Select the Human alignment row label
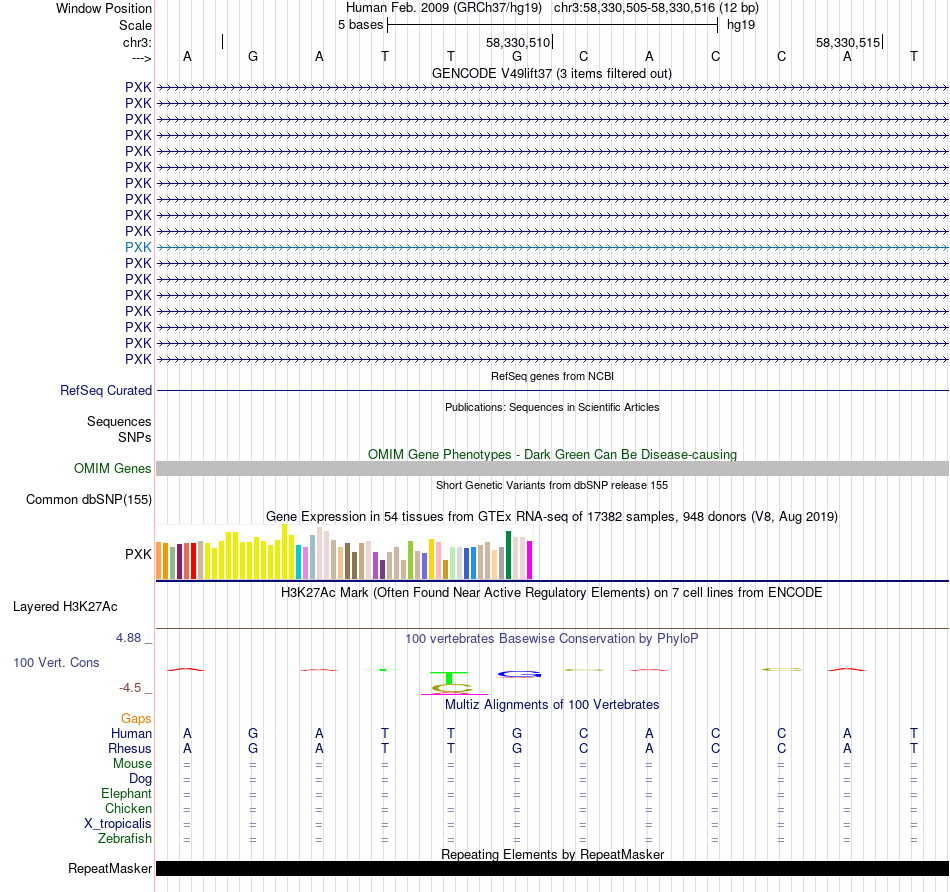The height and width of the screenshot is (892, 950). point(131,734)
